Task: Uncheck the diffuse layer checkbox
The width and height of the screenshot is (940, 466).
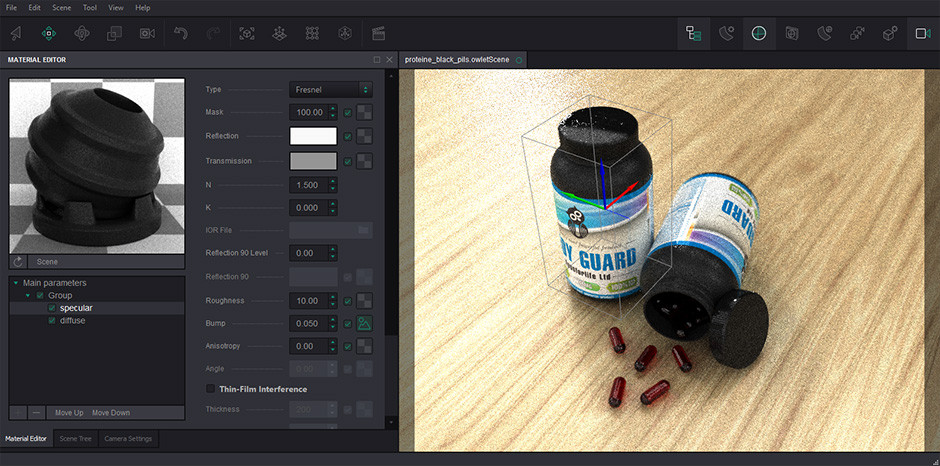Action: (52, 321)
